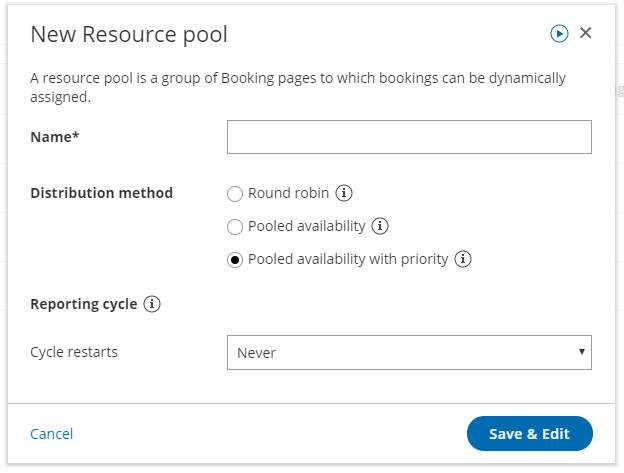View info for Pooled availability with priority
Image resolution: width=624 pixels, height=473 pixels.
pyautogui.click(x=463, y=259)
